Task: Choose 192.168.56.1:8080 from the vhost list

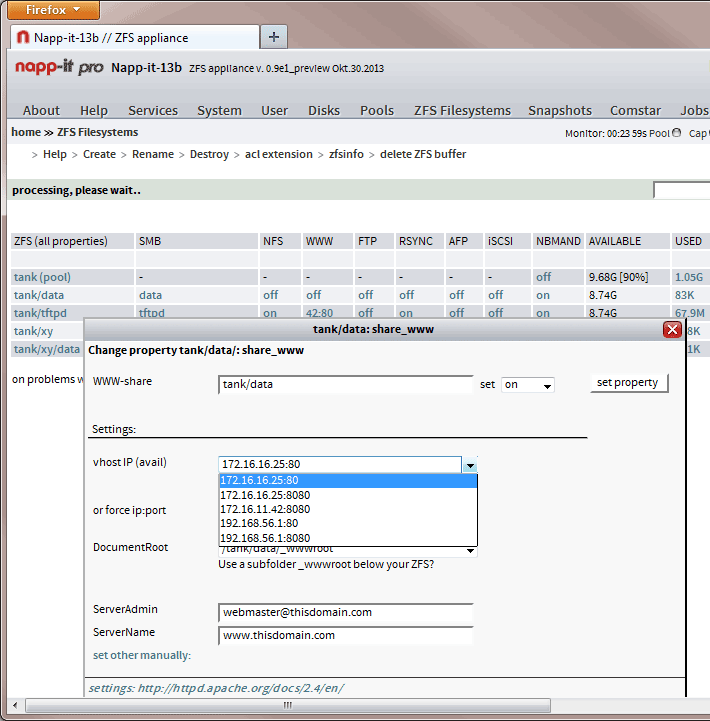Action: pyautogui.click(x=348, y=538)
